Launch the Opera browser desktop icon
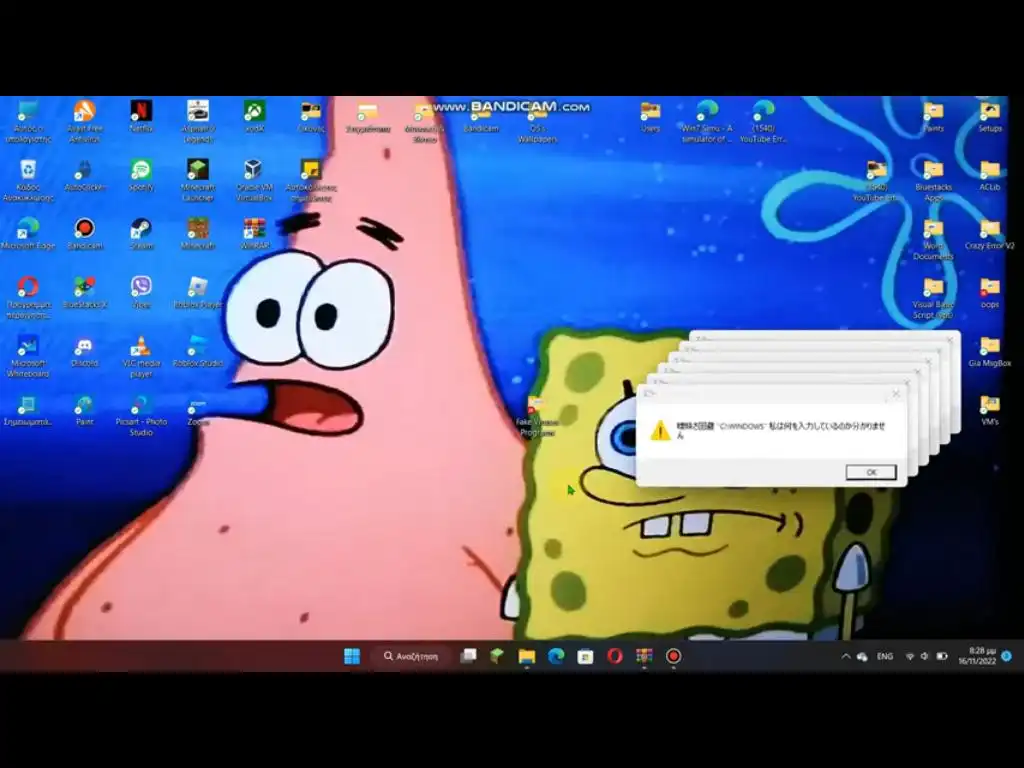 pyautogui.click(x=28, y=297)
